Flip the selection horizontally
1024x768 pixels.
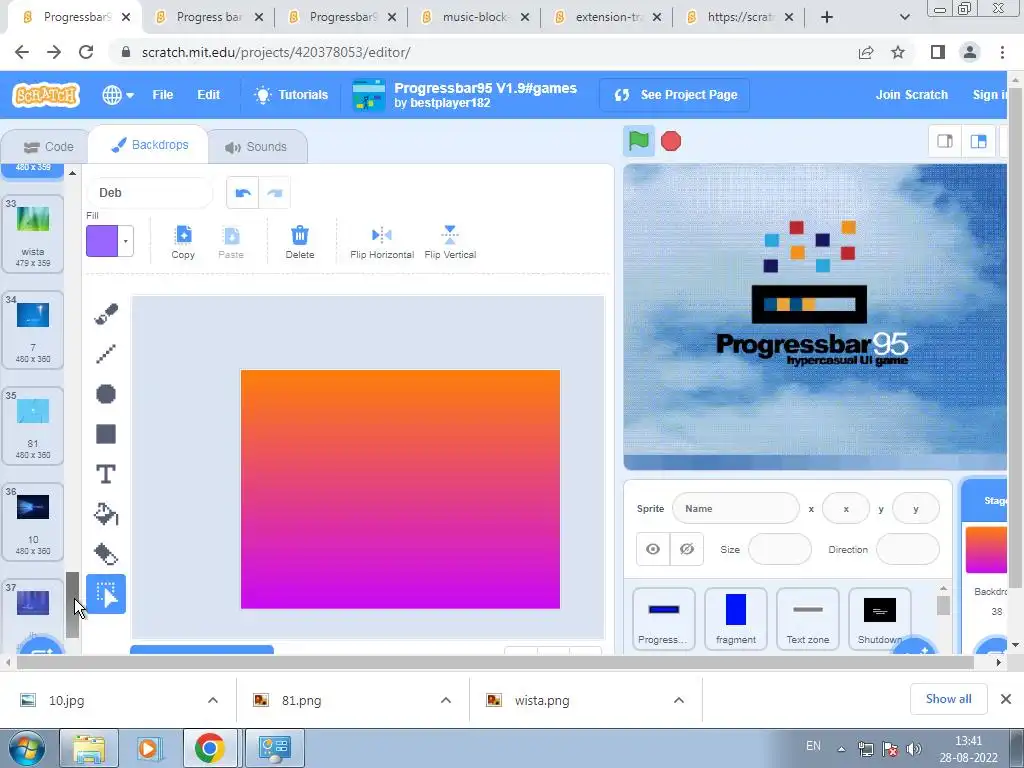click(x=382, y=242)
